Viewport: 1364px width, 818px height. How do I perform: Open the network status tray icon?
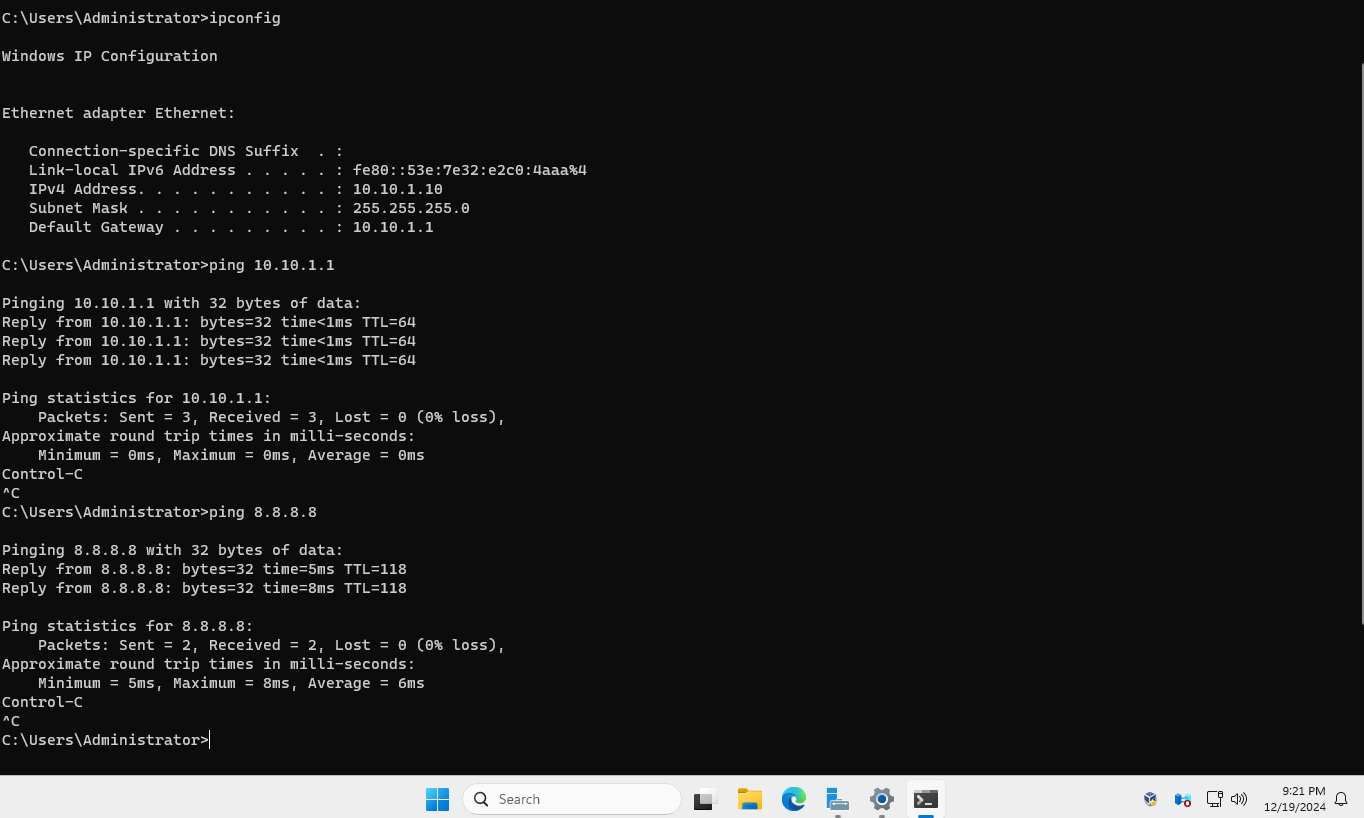click(x=1213, y=799)
